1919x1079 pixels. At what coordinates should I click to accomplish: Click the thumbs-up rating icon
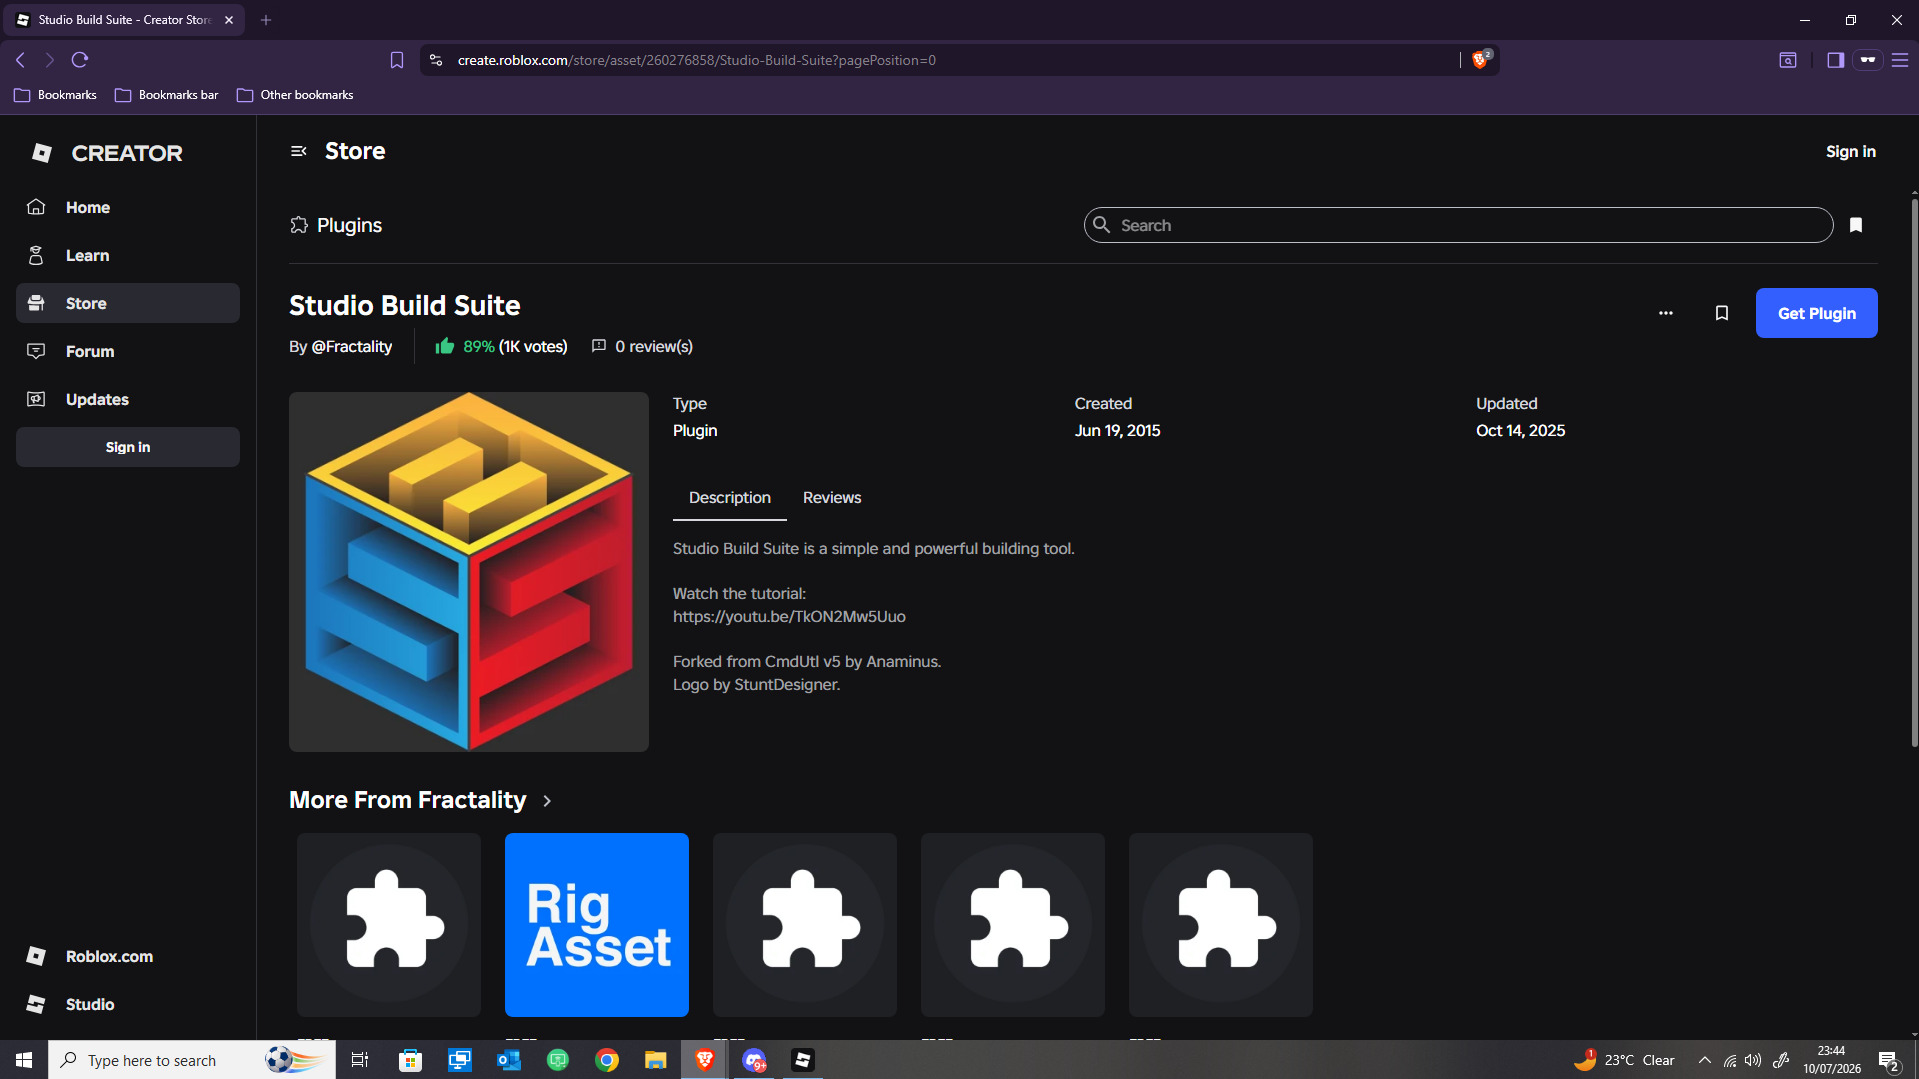tap(445, 346)
